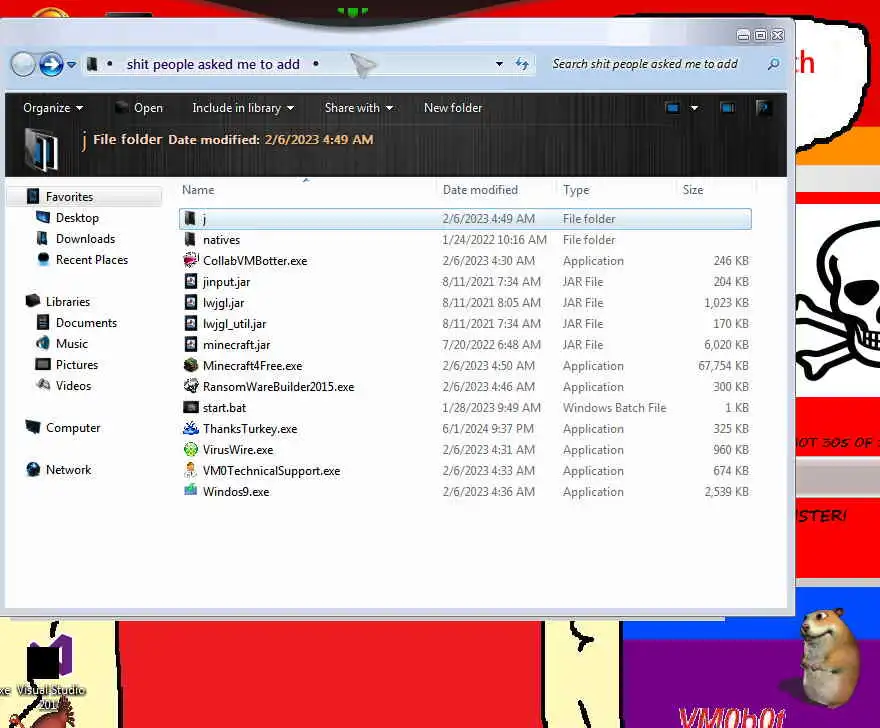Expand the Include in library menu
Screen dimensions: 880x728
[243, 108]
